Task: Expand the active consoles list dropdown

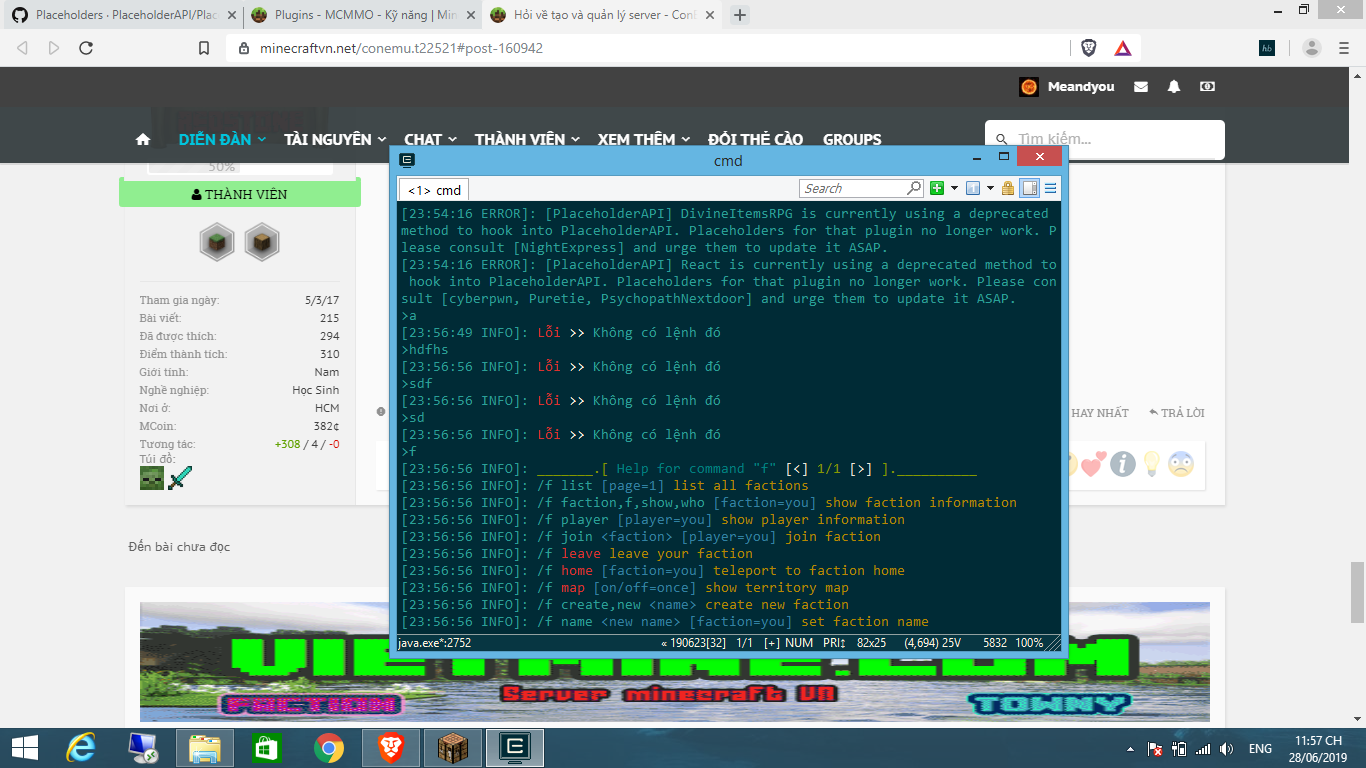Action: tap(990, 188)
